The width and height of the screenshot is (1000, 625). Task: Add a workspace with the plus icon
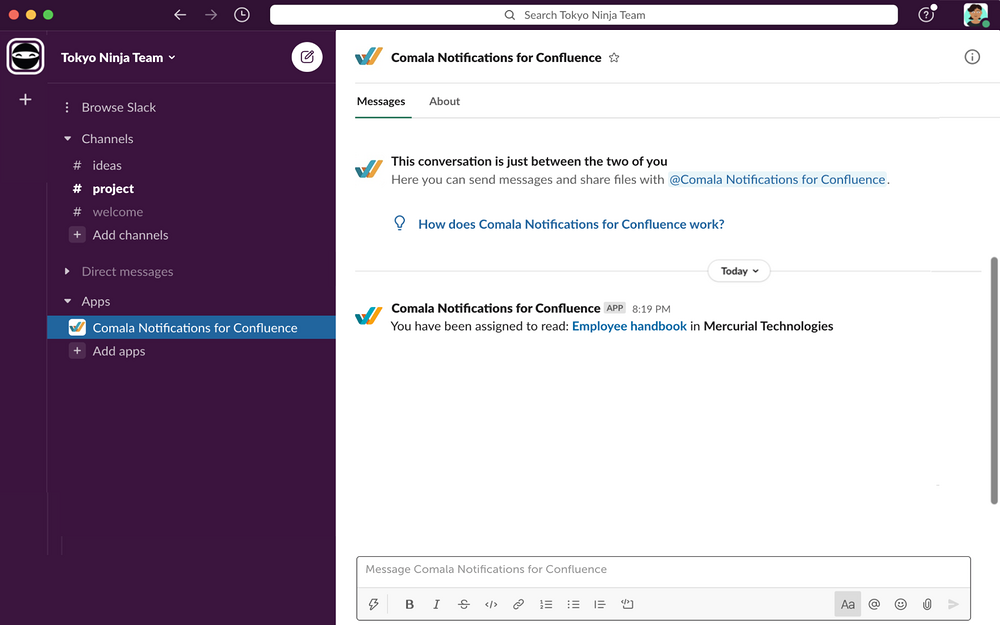(26, 99)
